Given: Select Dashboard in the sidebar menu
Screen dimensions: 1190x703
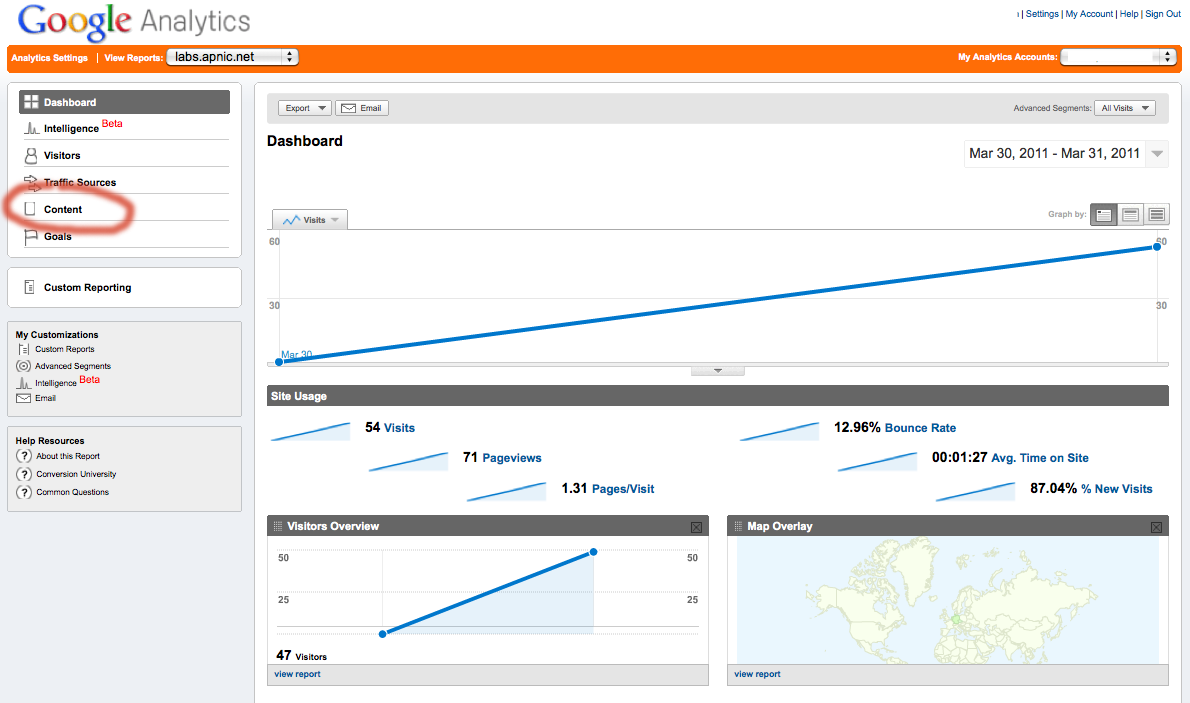Looking at the screenshot, I should 124,102.
